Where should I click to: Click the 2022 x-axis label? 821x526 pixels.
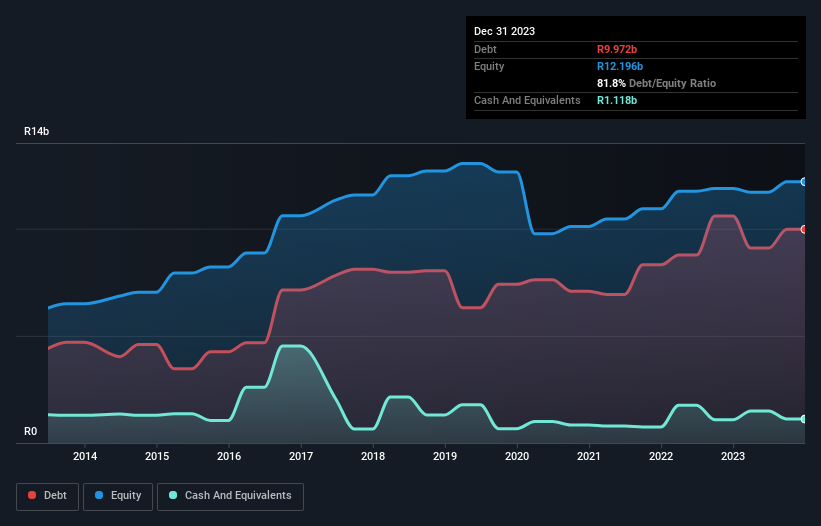[661, 456]
